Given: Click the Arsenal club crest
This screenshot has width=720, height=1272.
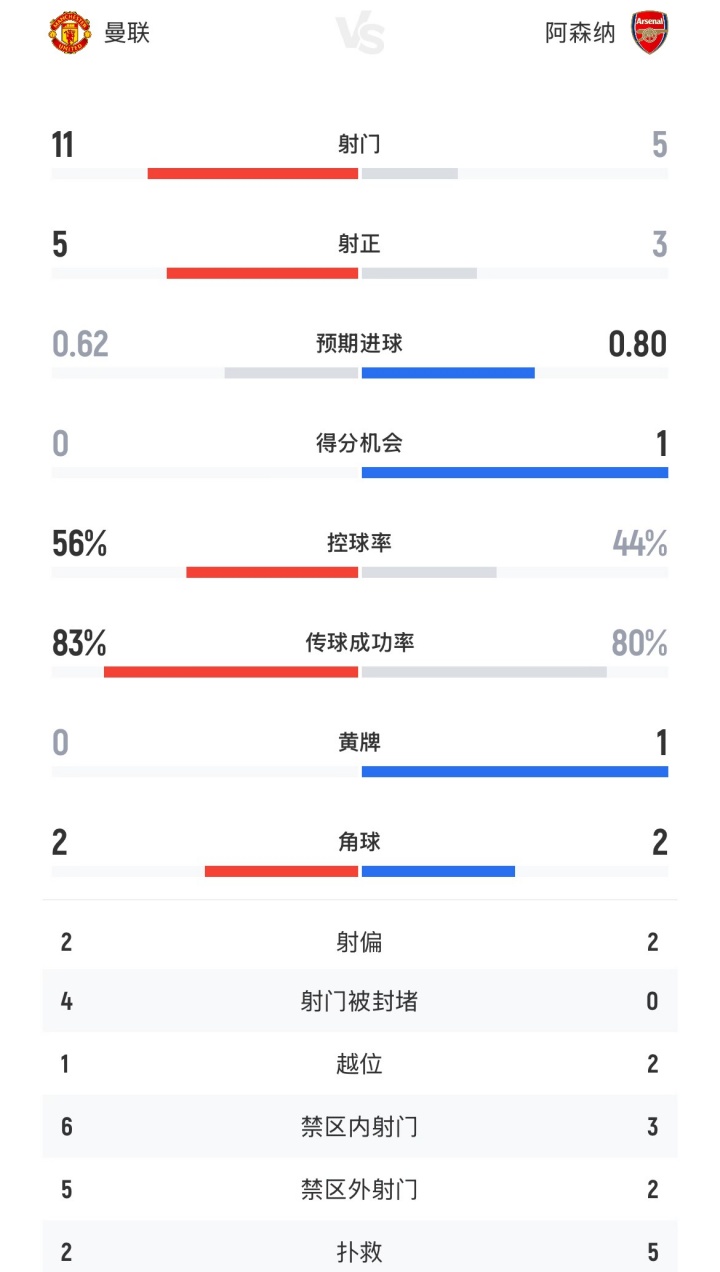Looking at the screenshot, I should point(650,31).
